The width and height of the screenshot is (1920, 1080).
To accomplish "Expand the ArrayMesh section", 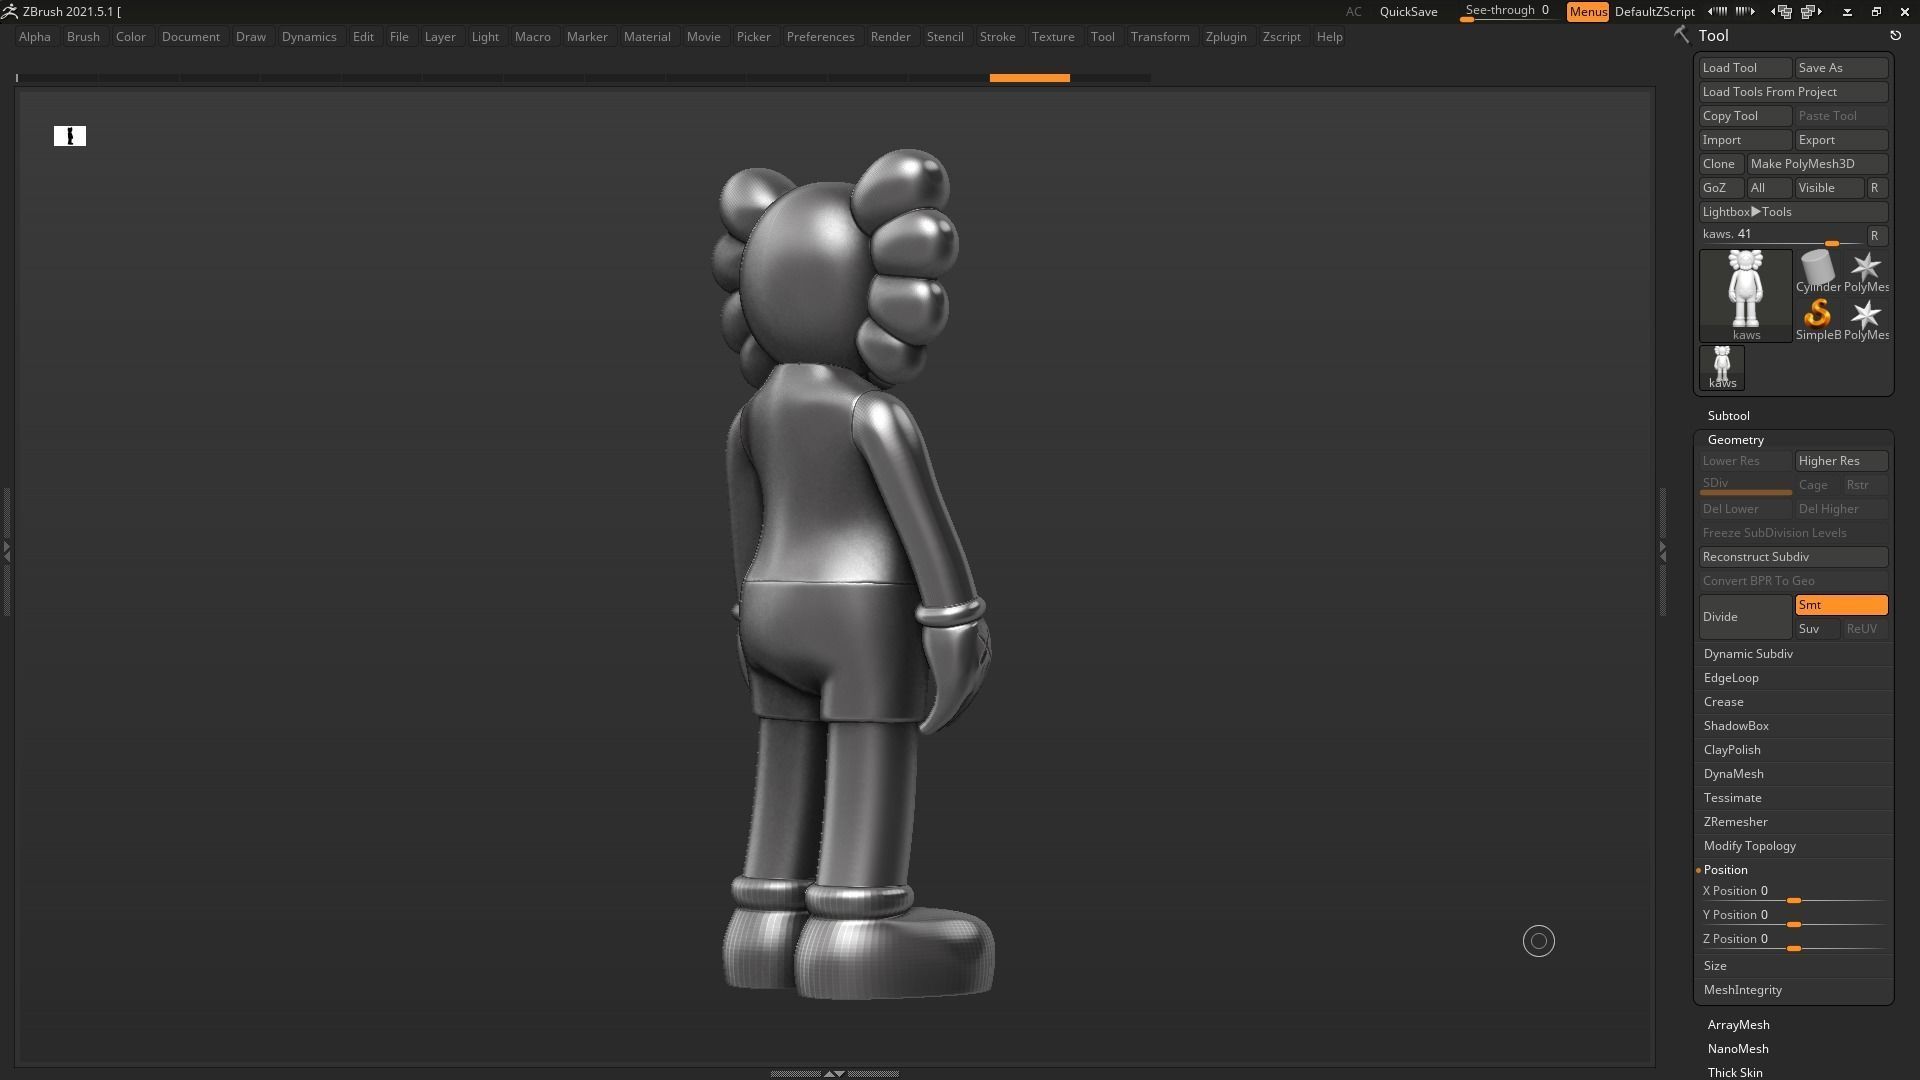I will click(1738, 1025).
